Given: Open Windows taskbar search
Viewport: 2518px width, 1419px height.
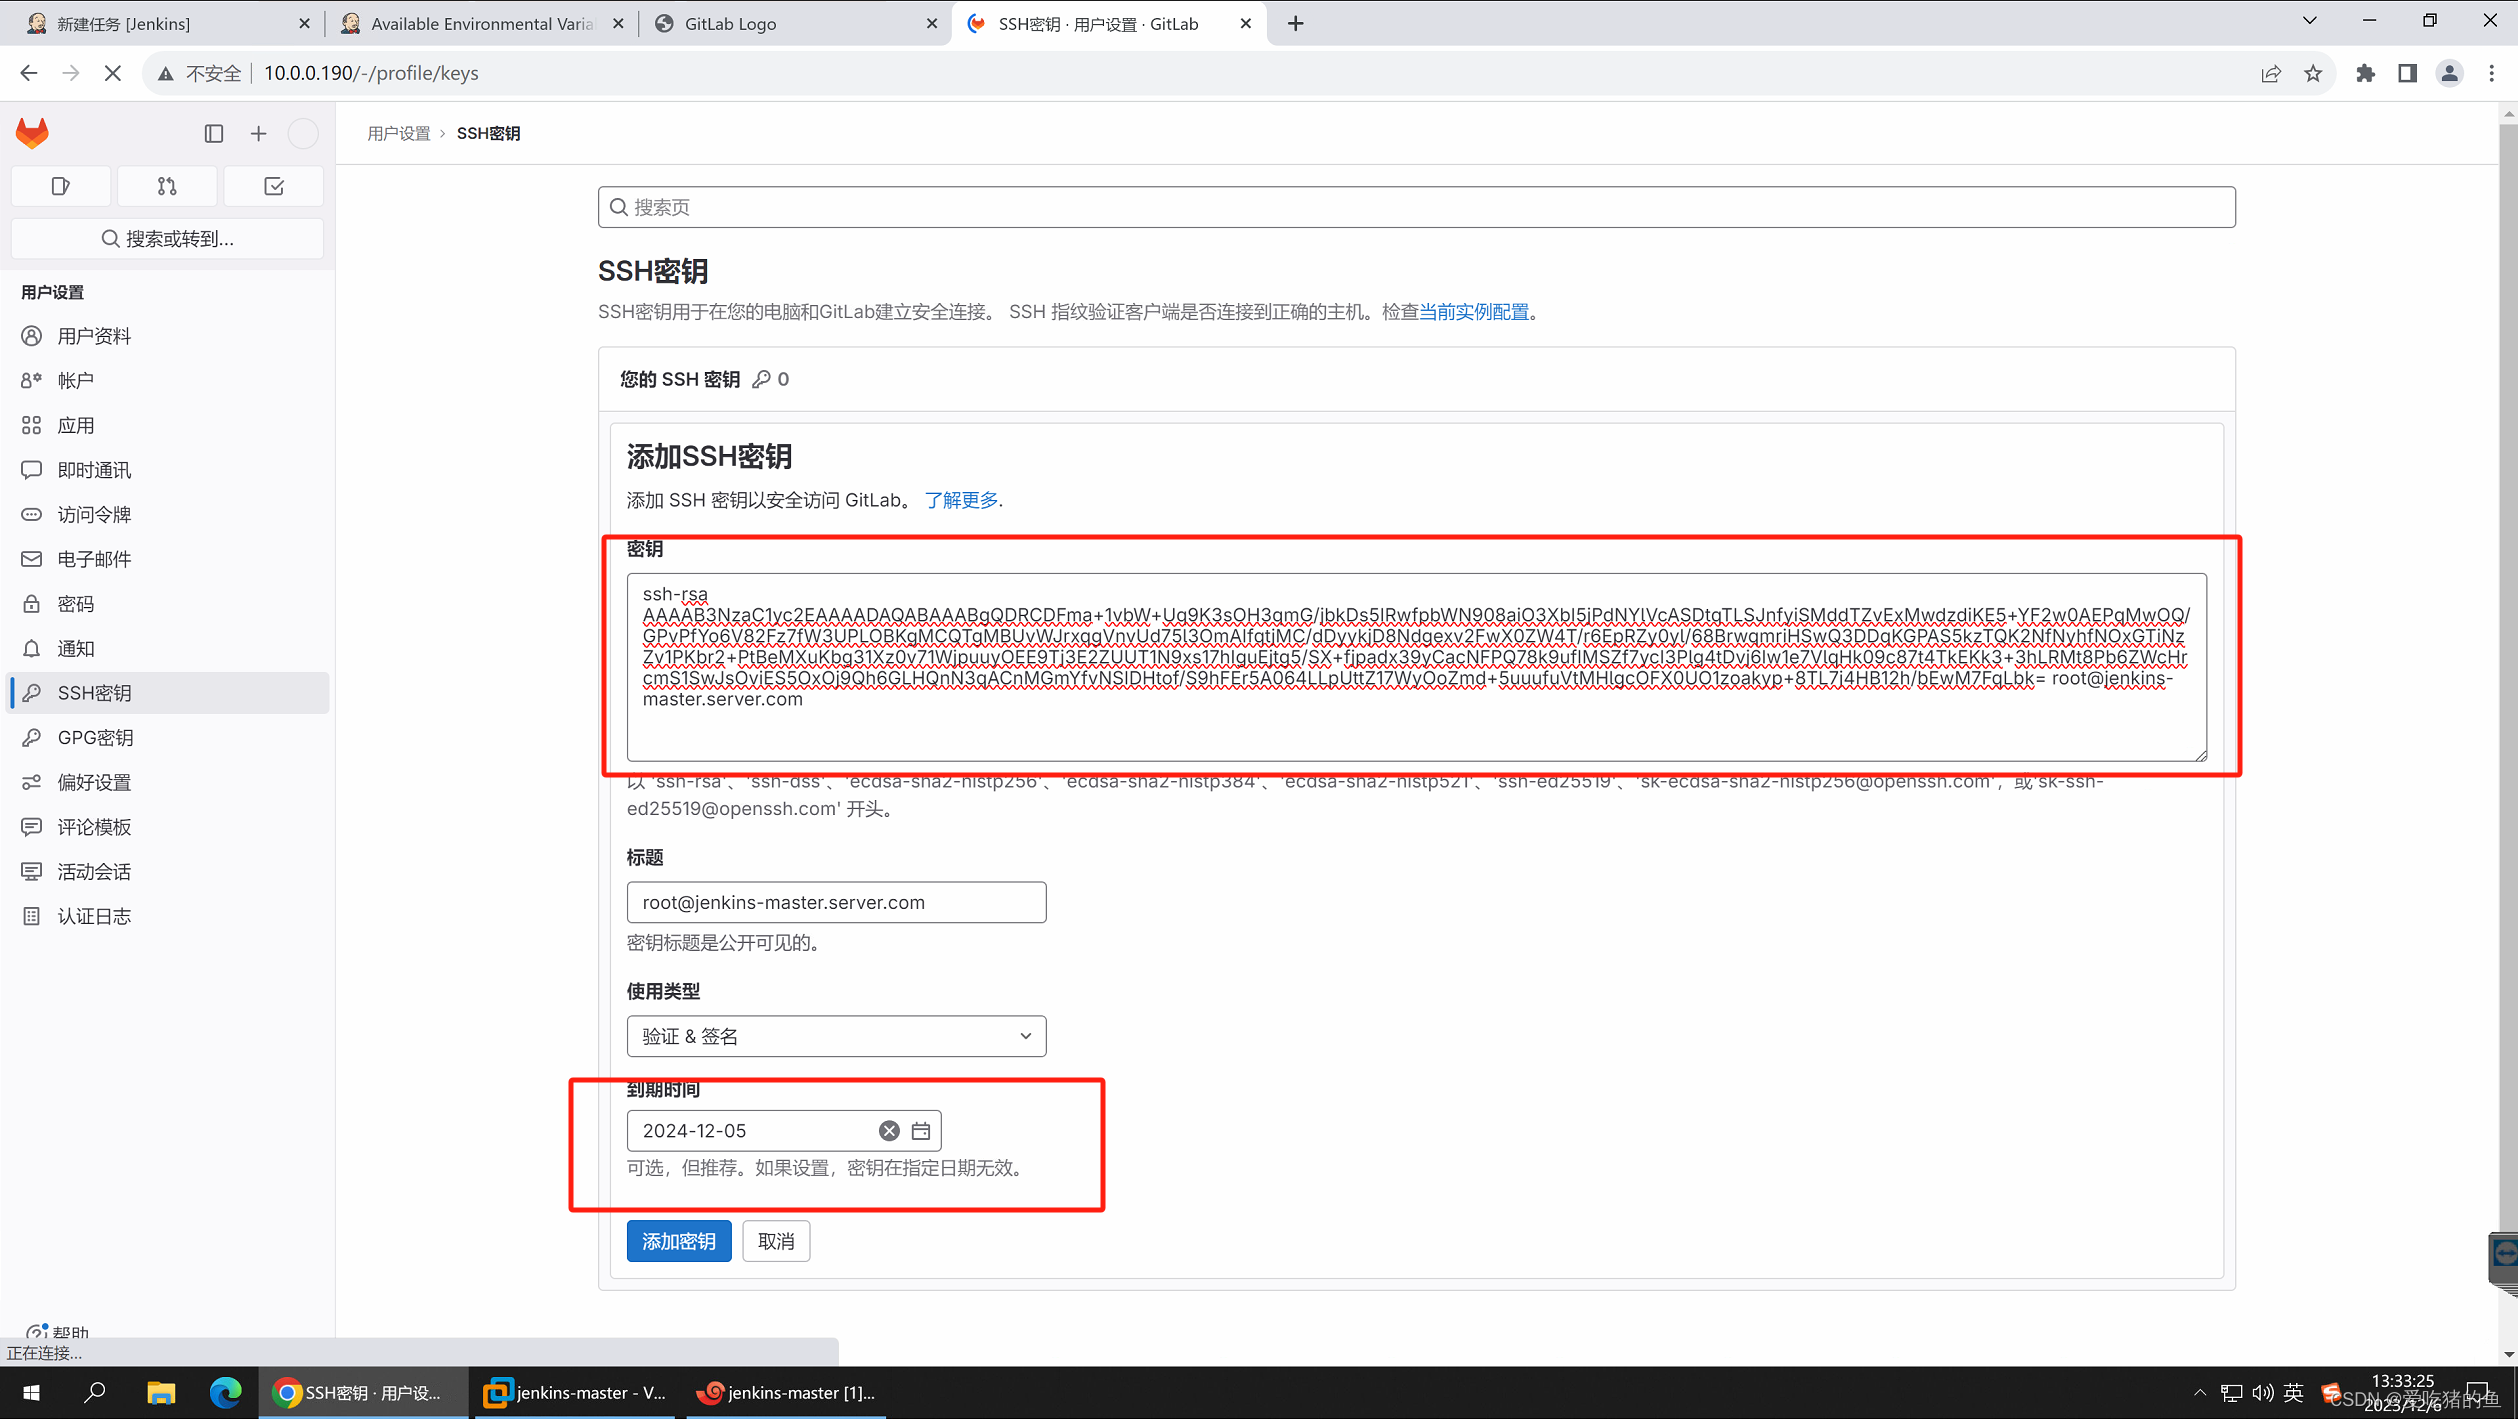Looking at the screenshot, I should (95, 1392).
